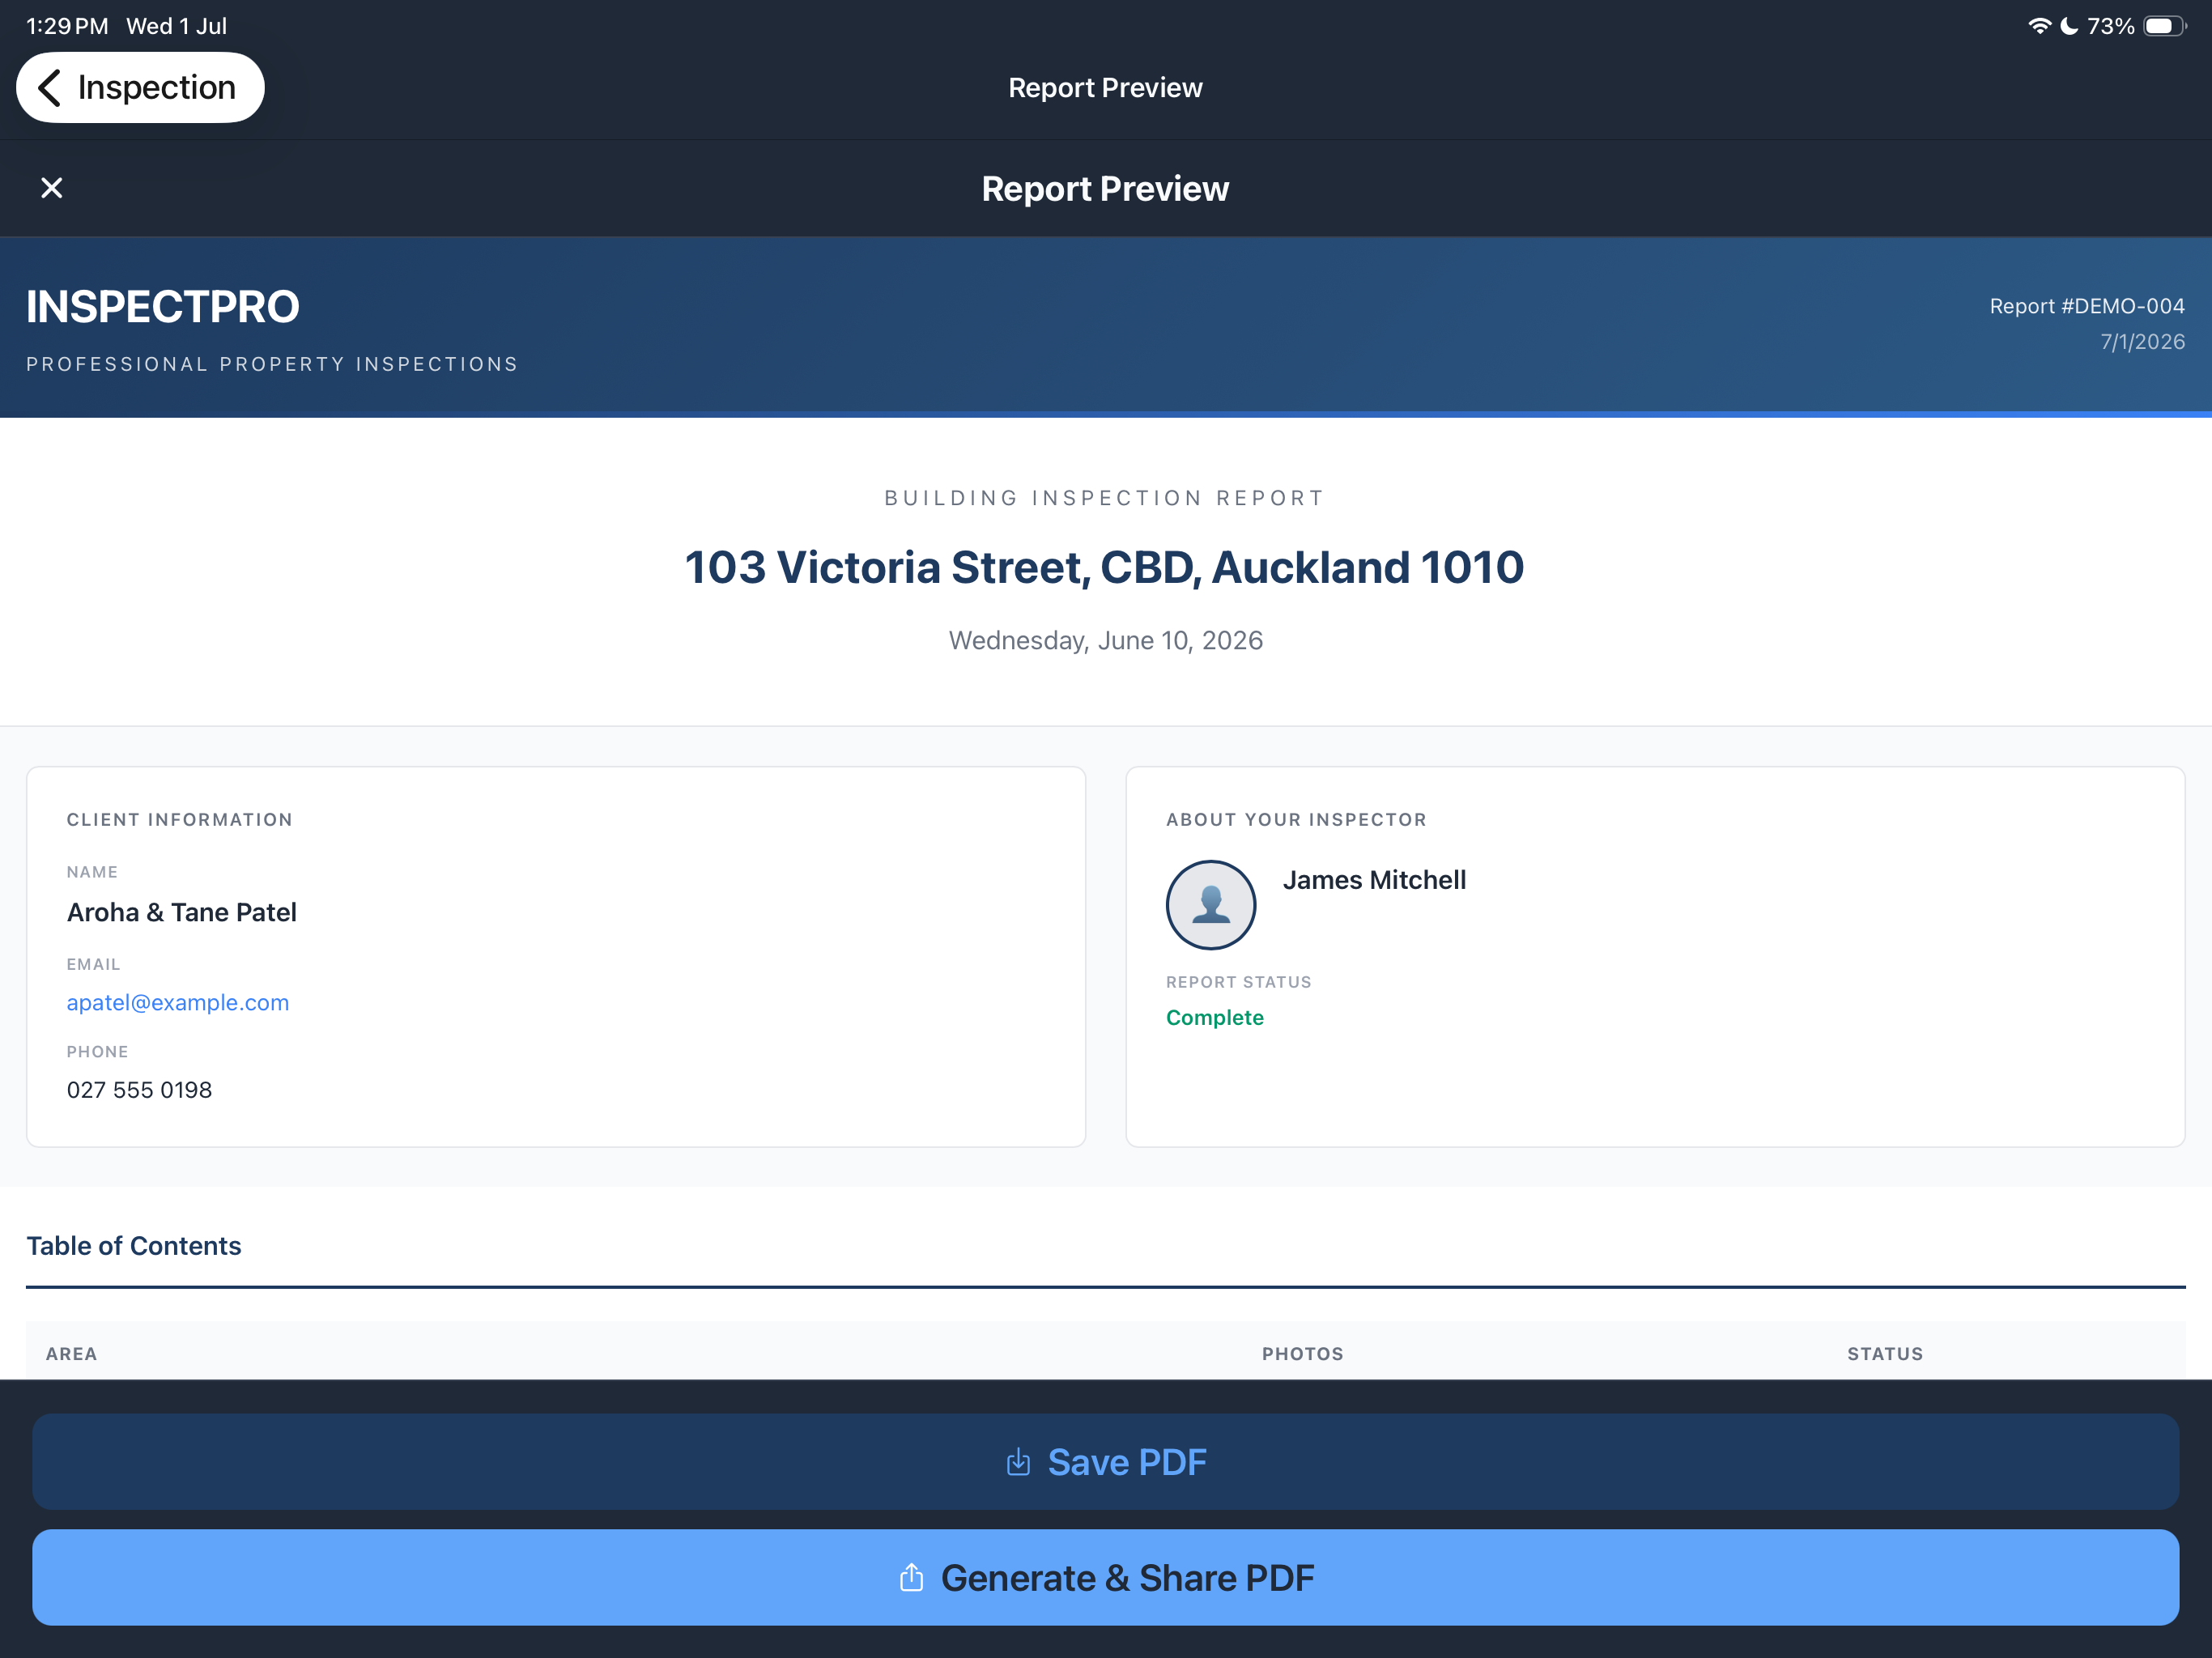2212x1658 pixels.
Task: Tap the PHOTOS column header
Action: point(1302,1353)
